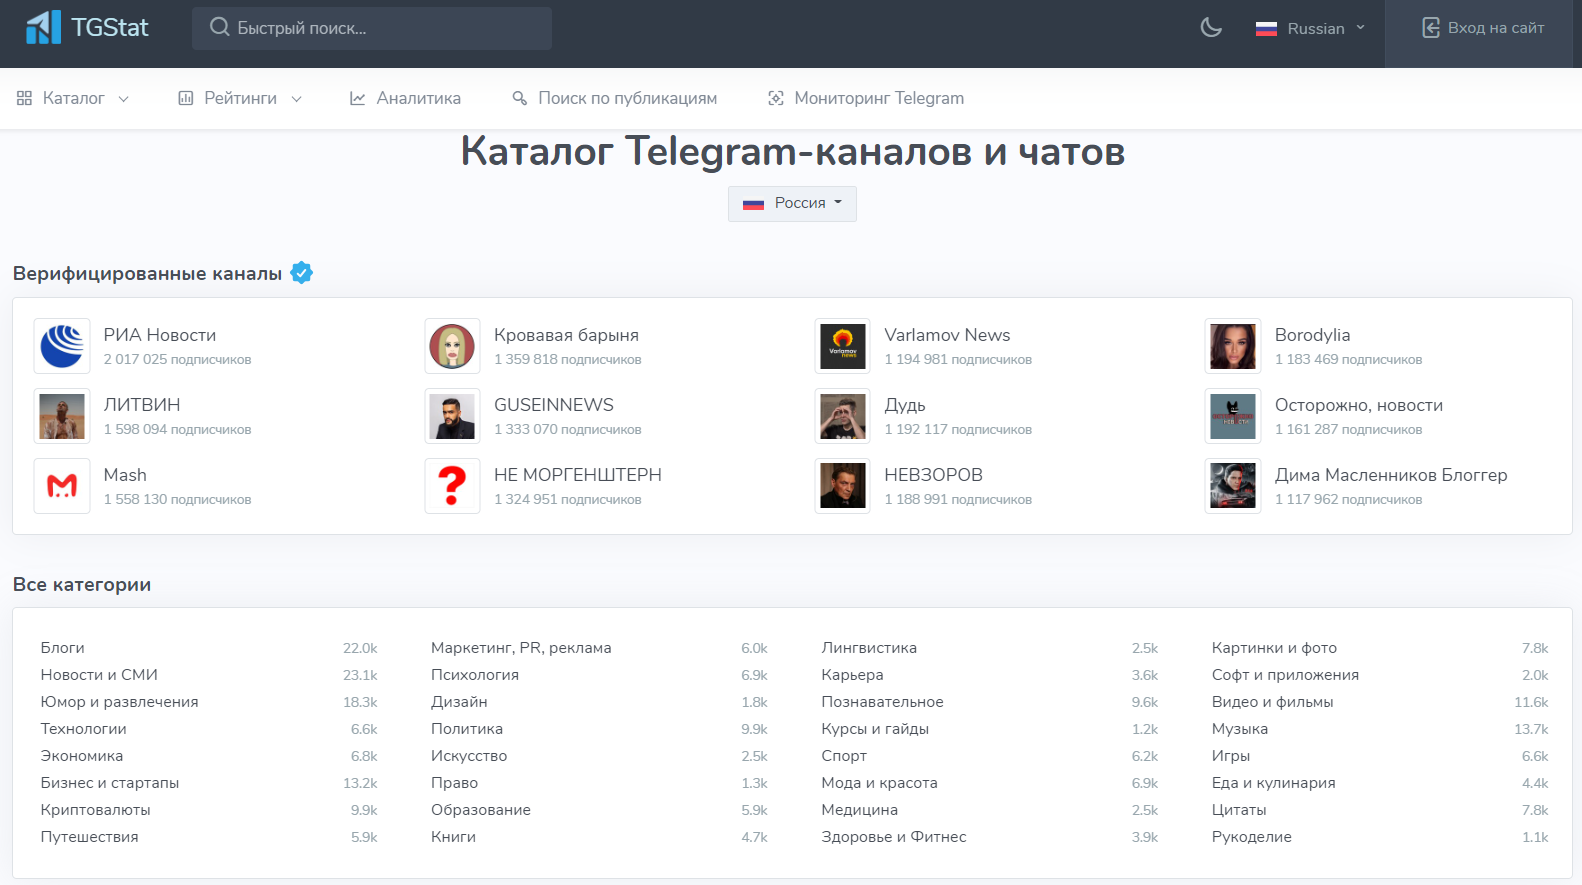
Task: Open the Новости и СМИ category
Action: [x=99, y=675]
